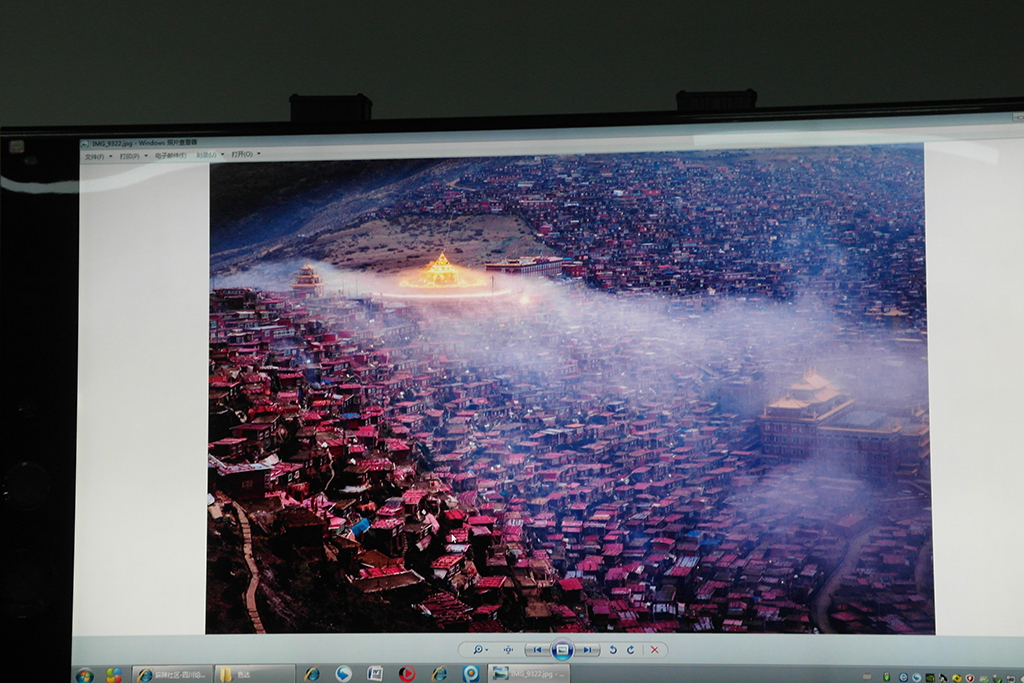Switch to the folder window in taskbar
This screenshot has width=1024, height=683.
pyautogui.click(x=255, y=675)
